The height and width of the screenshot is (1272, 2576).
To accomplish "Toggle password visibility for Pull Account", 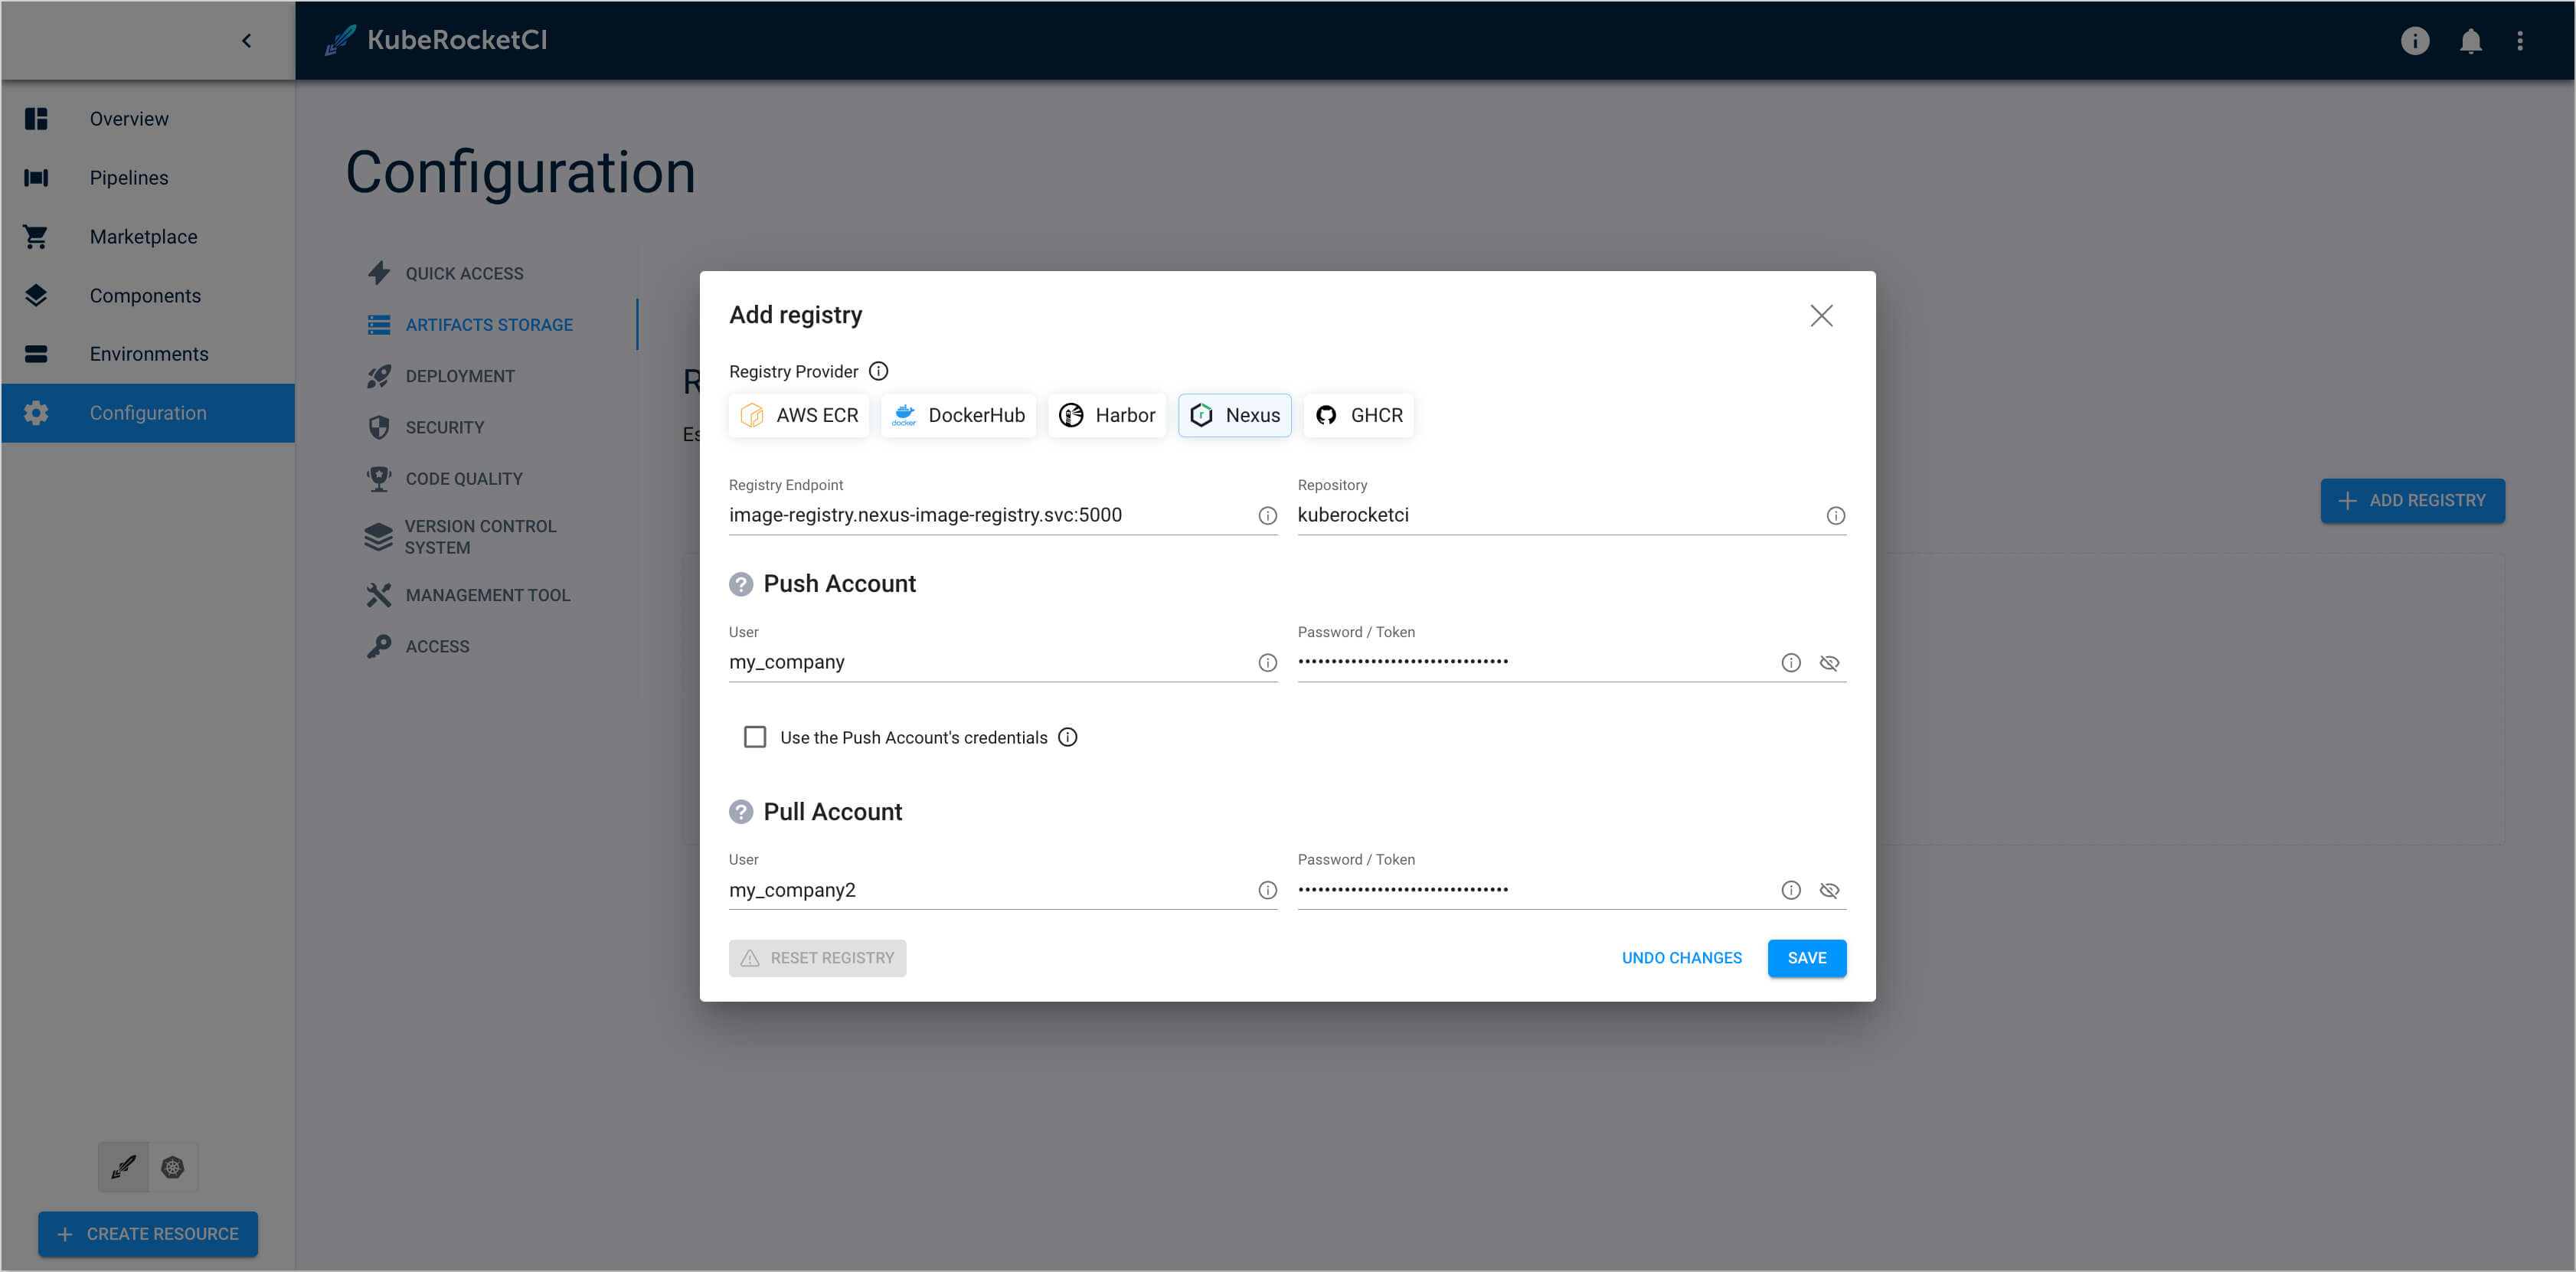I will 1829,889.
